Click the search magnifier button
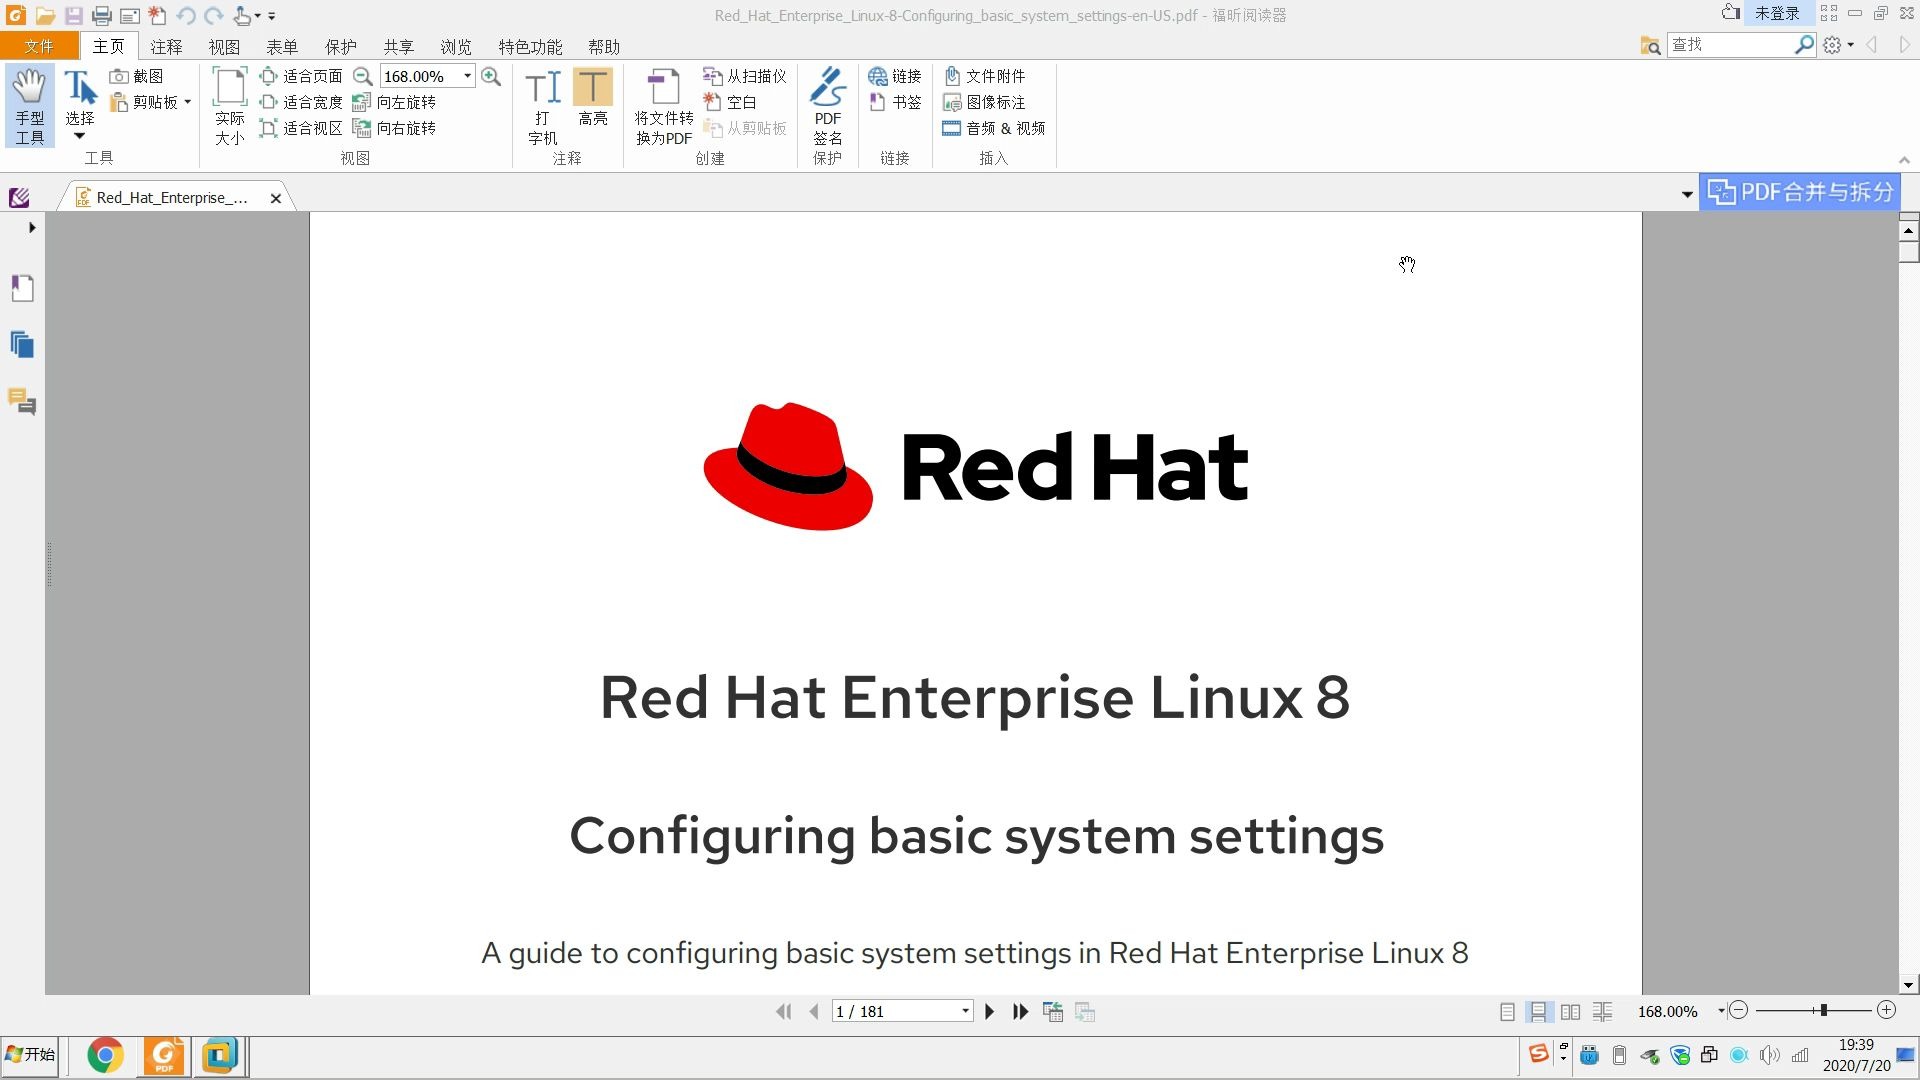This screenshot has height=1080, width=1920. click(x=1804, y=45)
